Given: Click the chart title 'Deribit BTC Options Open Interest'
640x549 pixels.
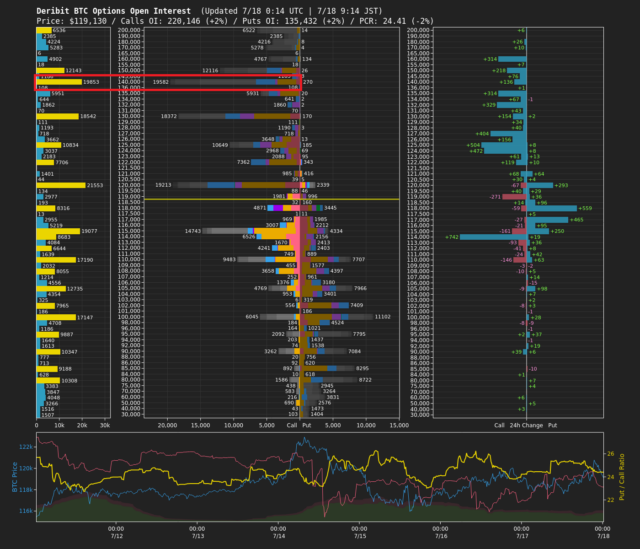Looking at the screenshot, I should tap(113, 11).
